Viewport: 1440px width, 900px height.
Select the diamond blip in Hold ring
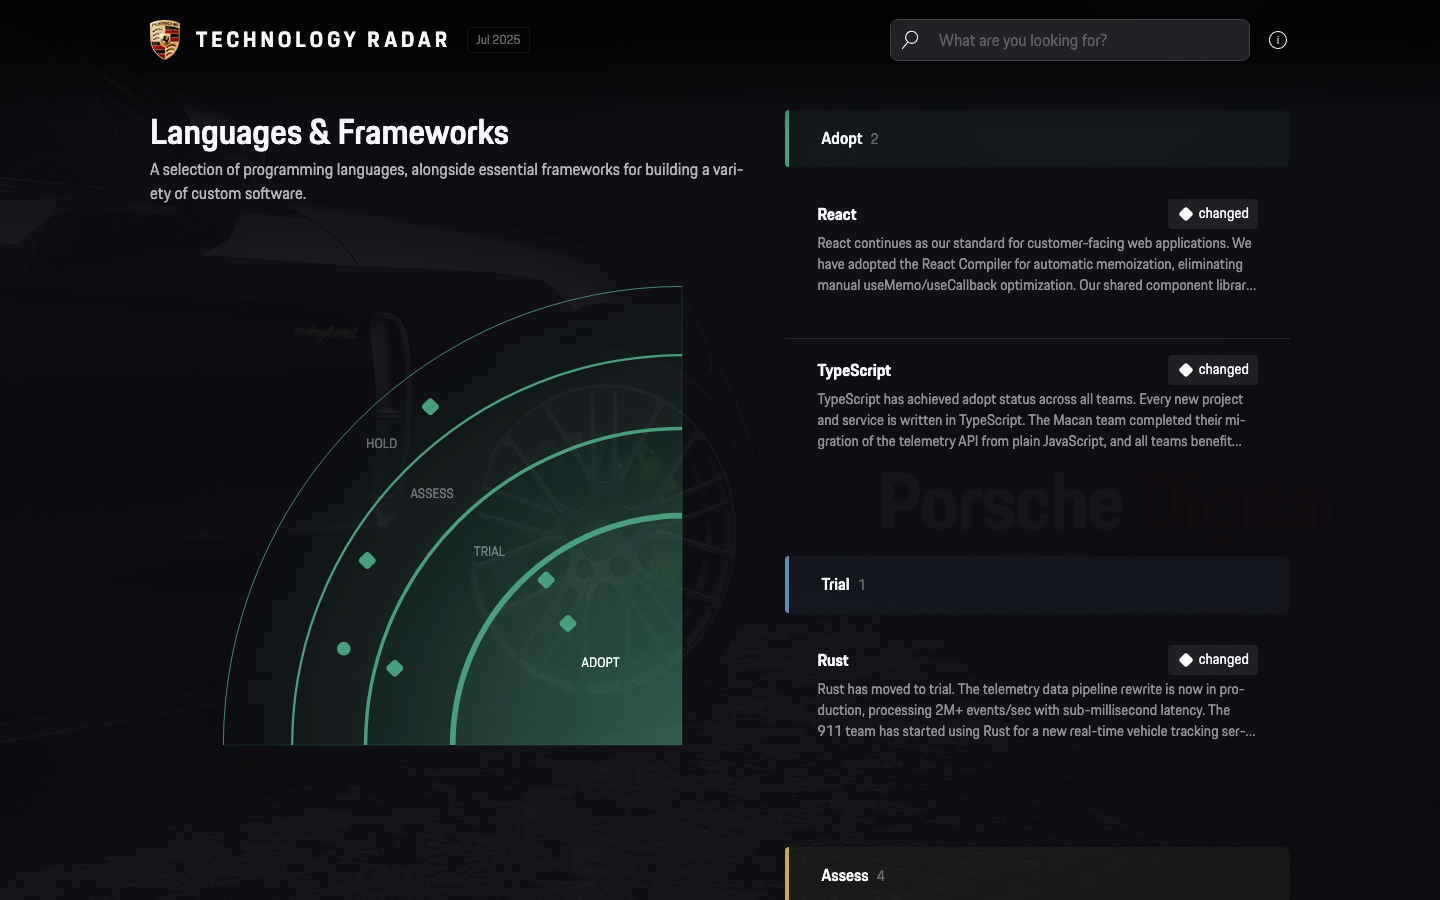click(x=430, y=407)
